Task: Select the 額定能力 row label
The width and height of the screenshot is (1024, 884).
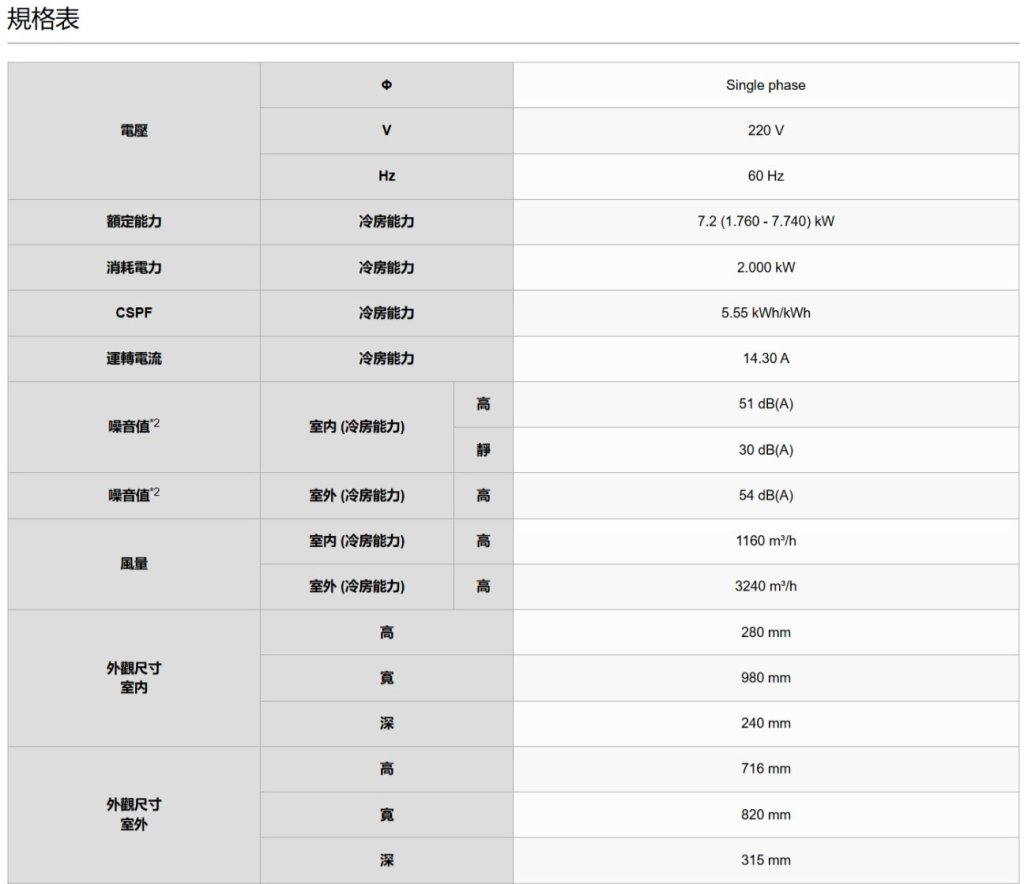Action: [x=134, y=221]
